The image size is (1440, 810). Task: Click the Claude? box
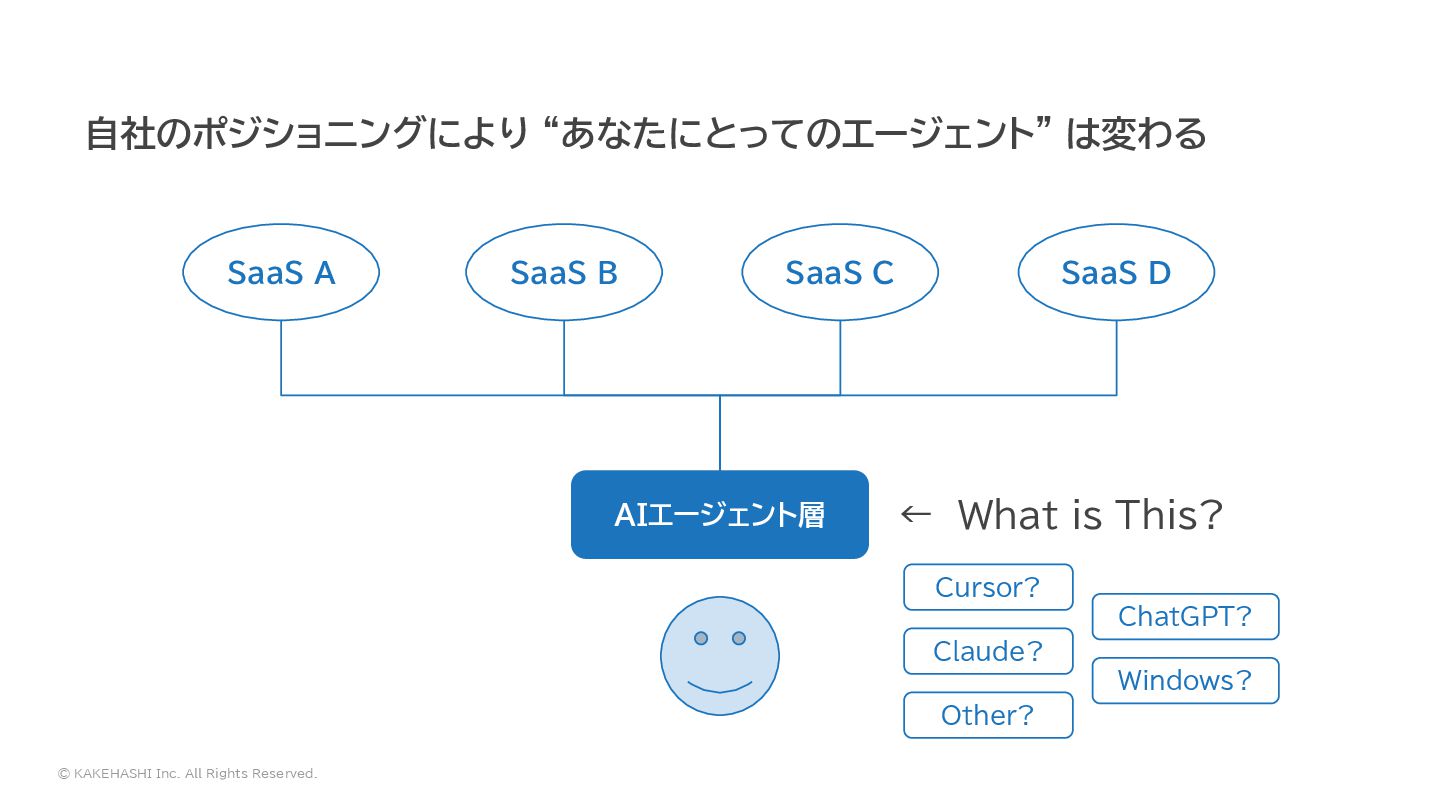(988, 651)
